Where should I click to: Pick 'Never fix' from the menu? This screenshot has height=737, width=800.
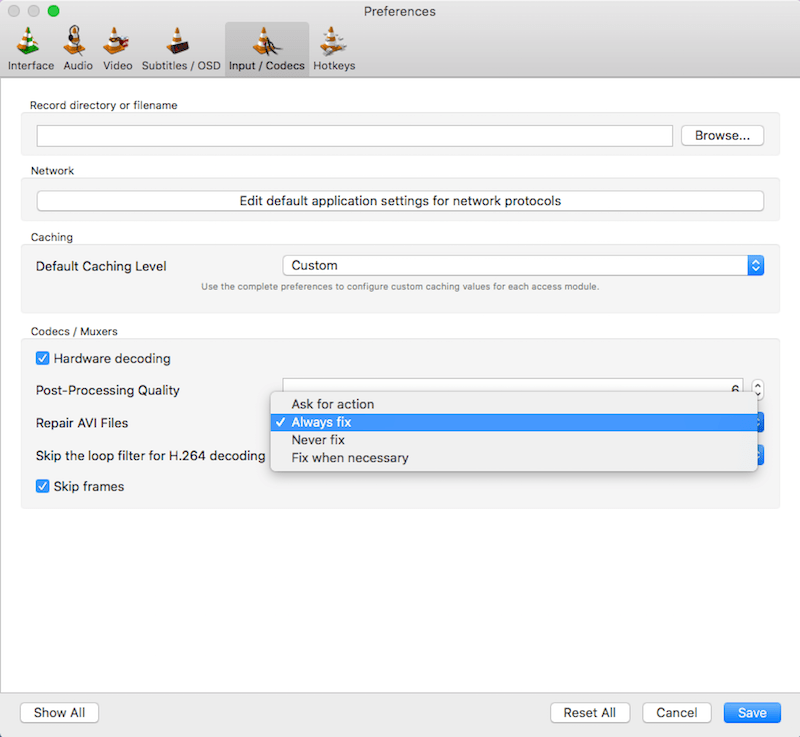tap(514, 440)
